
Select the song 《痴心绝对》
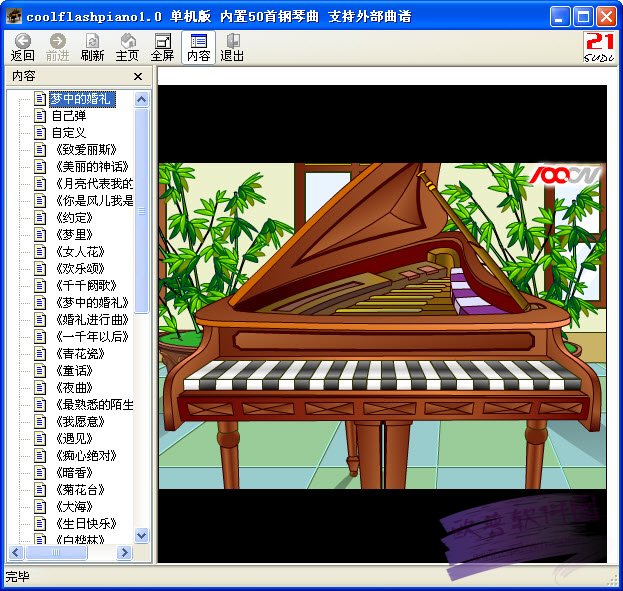(85, 455)
